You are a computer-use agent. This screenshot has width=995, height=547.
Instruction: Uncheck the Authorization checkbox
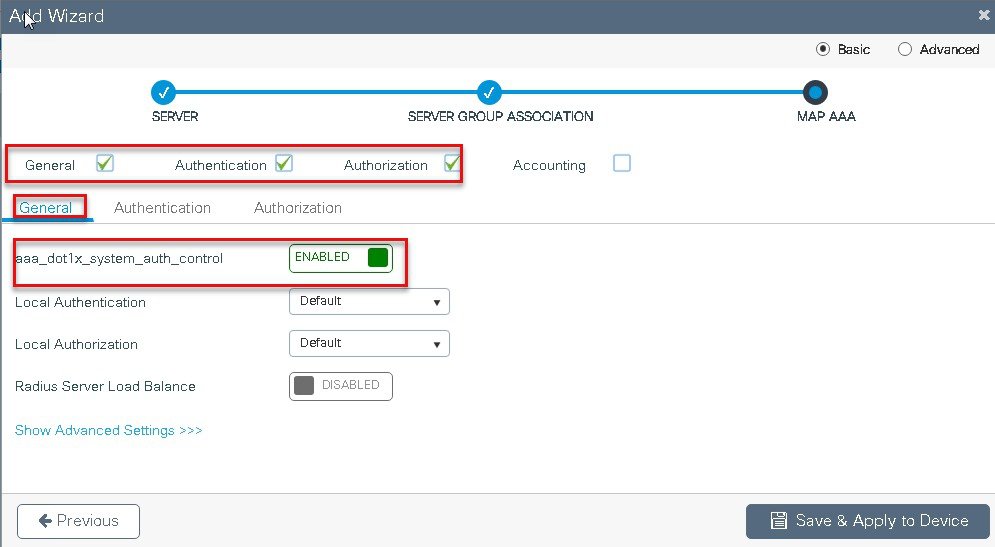coord(452,164)
